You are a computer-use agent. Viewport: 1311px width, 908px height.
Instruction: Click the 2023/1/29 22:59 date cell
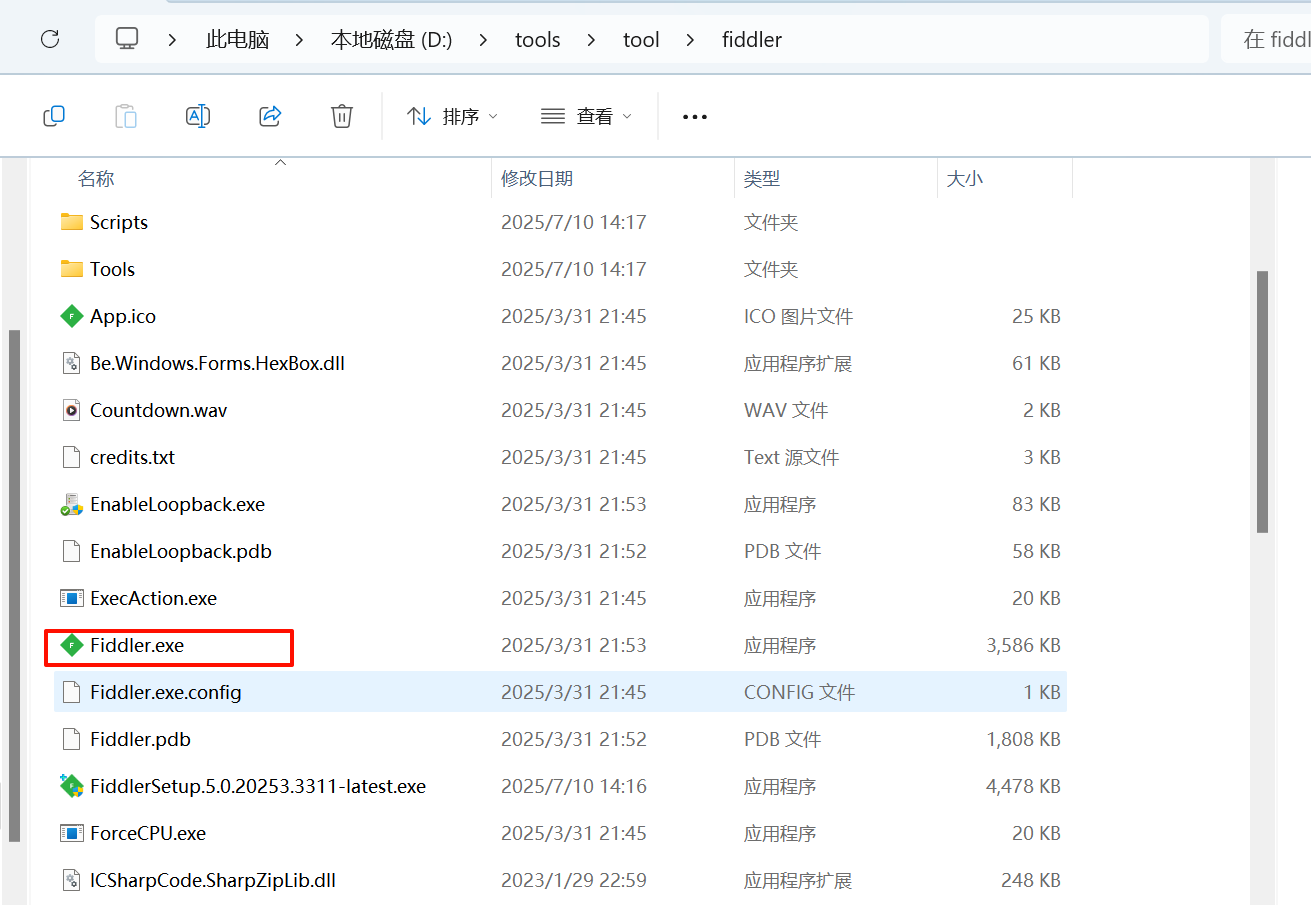574,880
